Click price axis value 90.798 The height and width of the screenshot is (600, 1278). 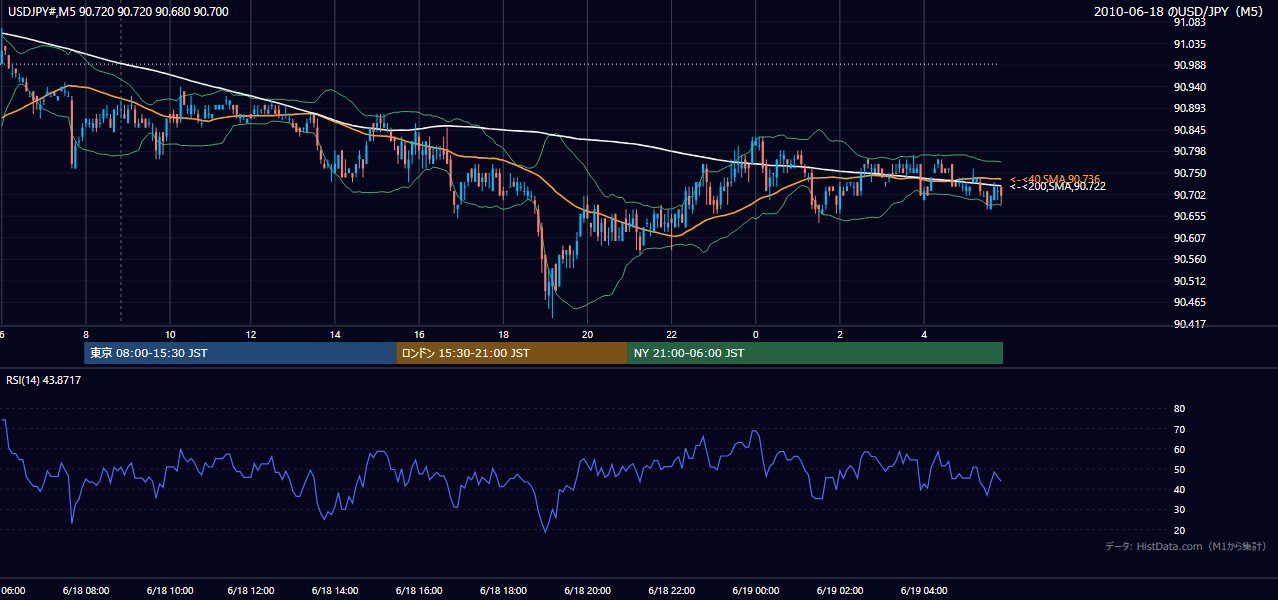click(x=1190, y=151)
